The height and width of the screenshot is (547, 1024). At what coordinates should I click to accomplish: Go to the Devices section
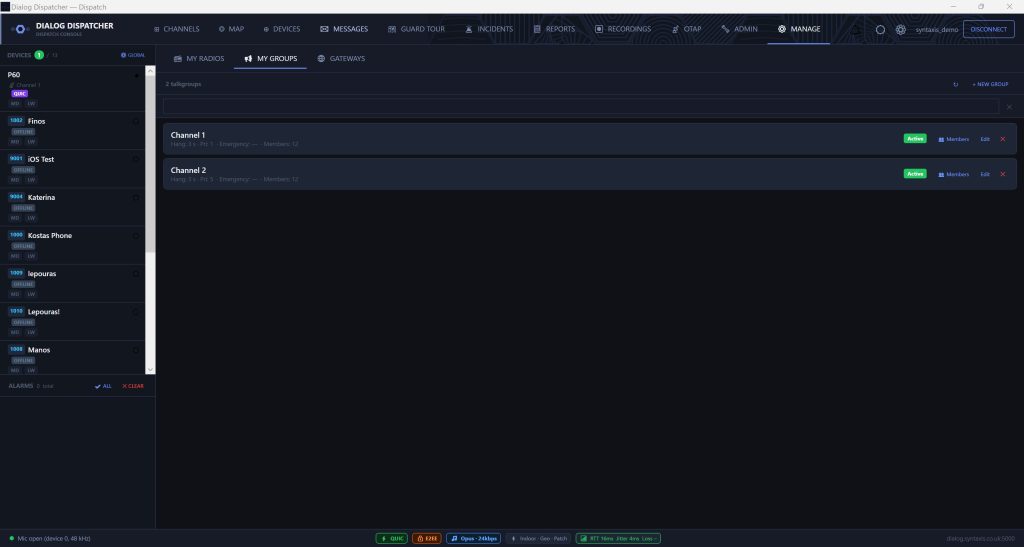pyautogui.click(x=281, y=29)
